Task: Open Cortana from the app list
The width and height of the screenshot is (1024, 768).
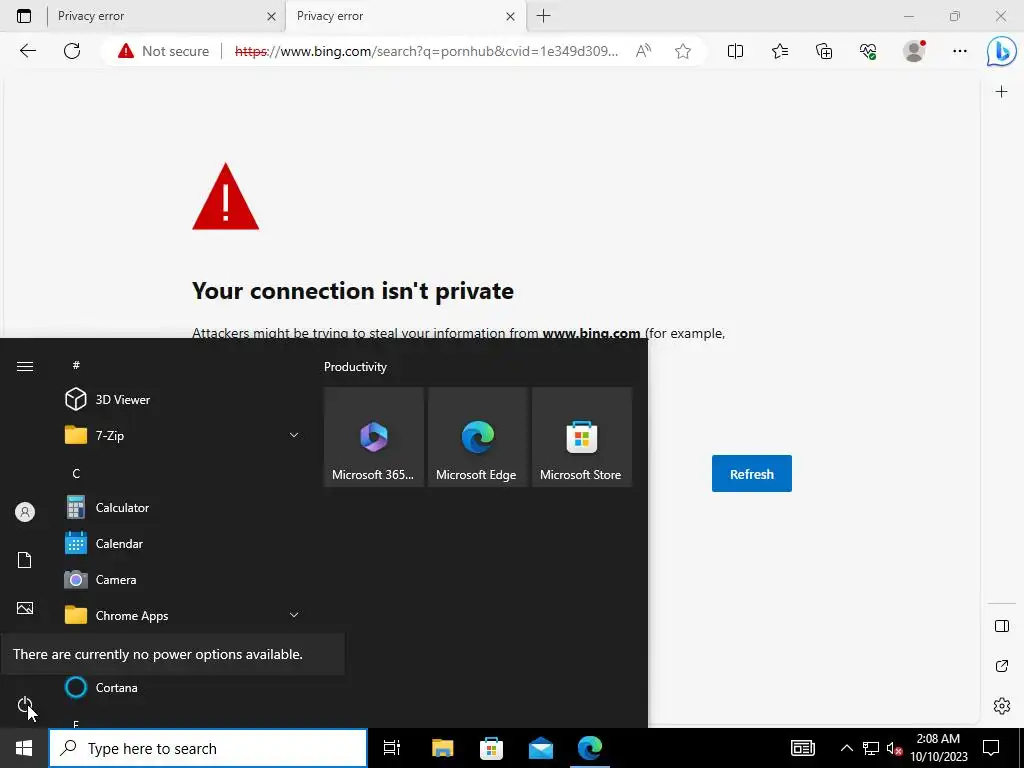Action: click(183, 687)
